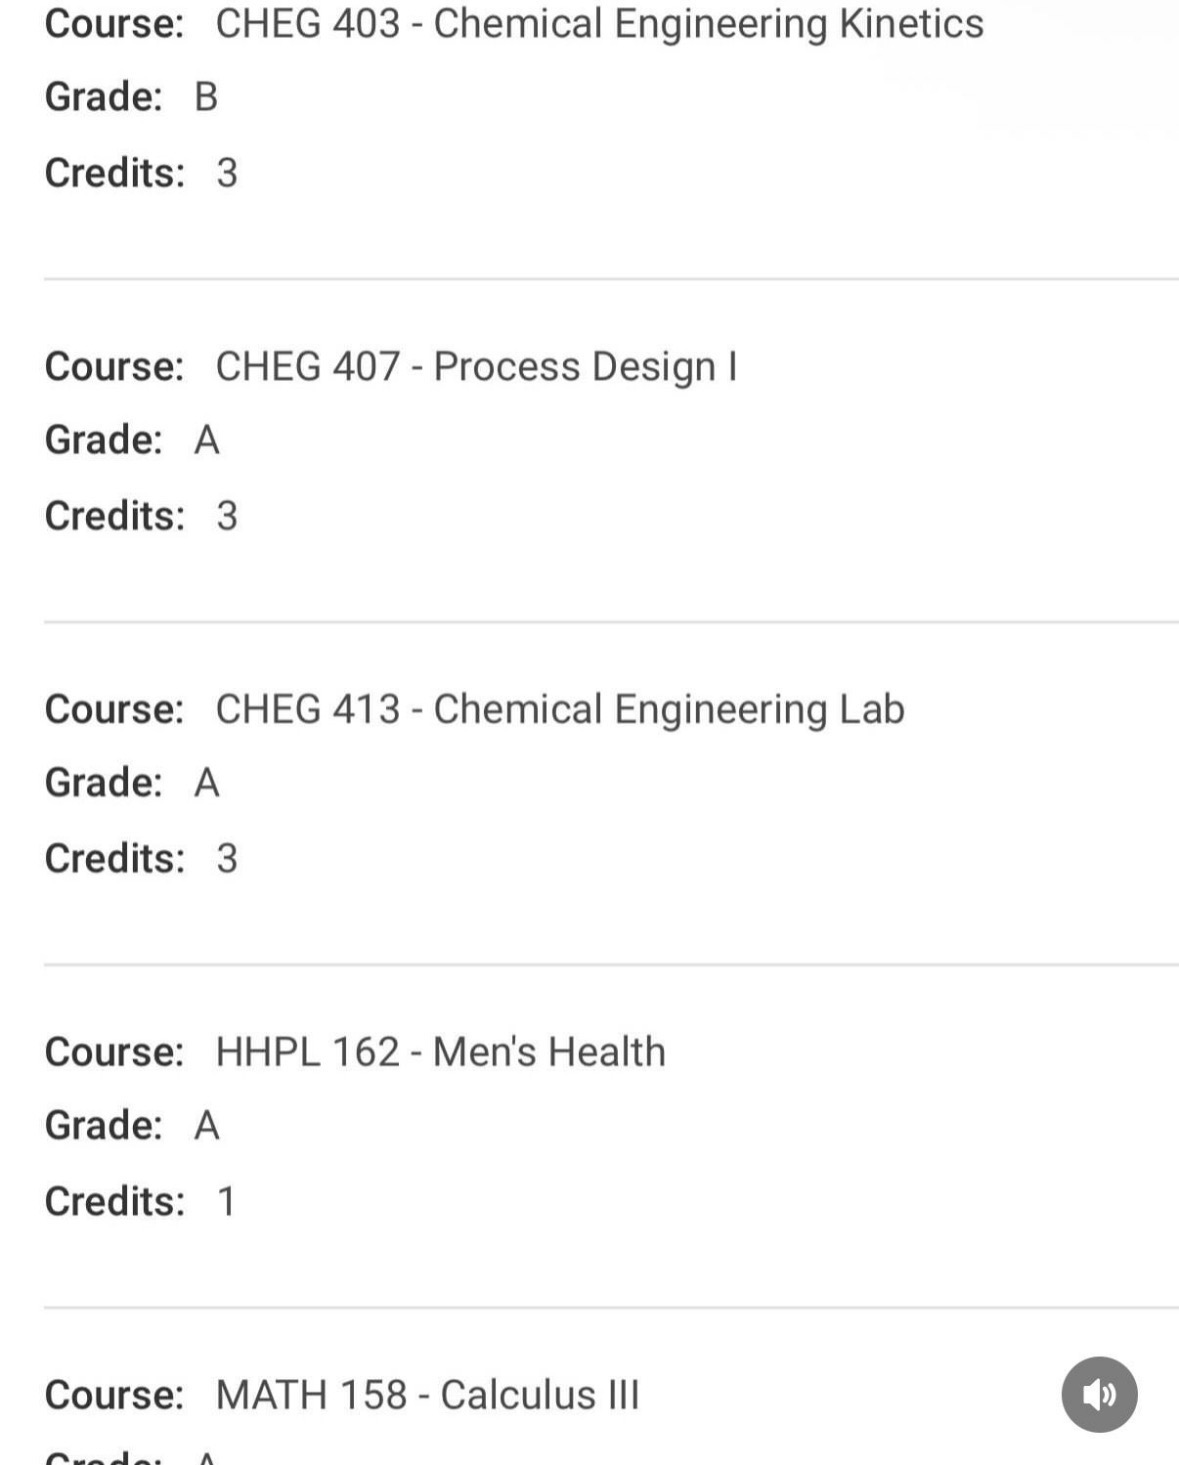Click grade B under CHEG 403

pyautogui.click(x=206, y=97)
